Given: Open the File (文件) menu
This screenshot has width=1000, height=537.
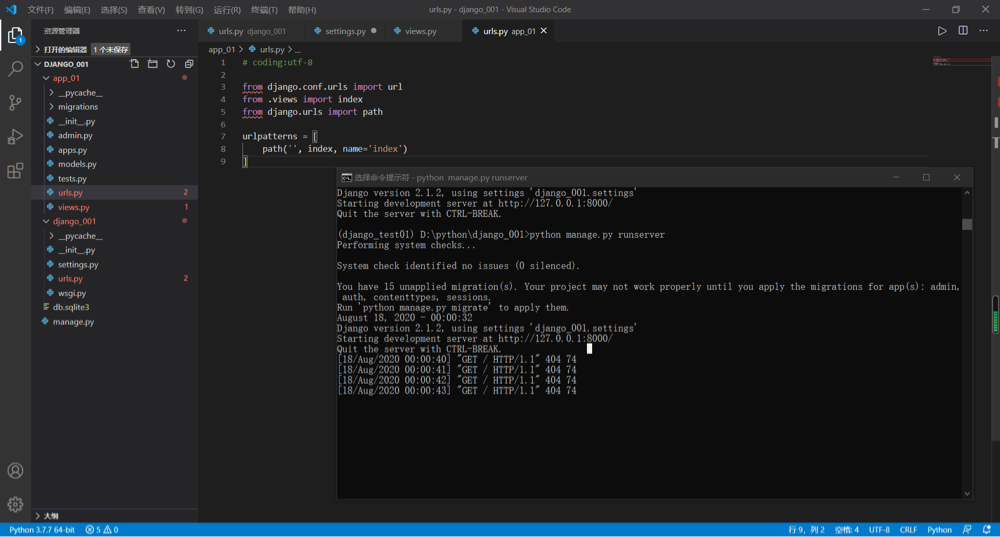Looking at the screenshot, I should (40, 10).
